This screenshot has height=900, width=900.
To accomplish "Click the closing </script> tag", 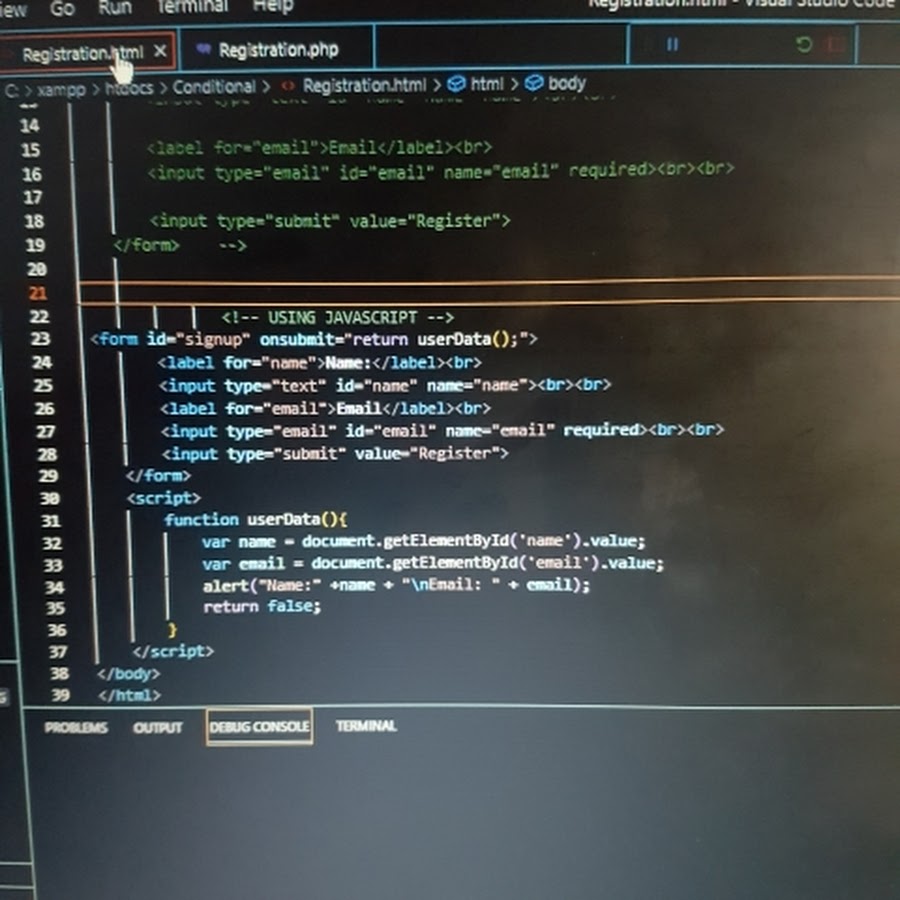I will (x=173, y=651).
